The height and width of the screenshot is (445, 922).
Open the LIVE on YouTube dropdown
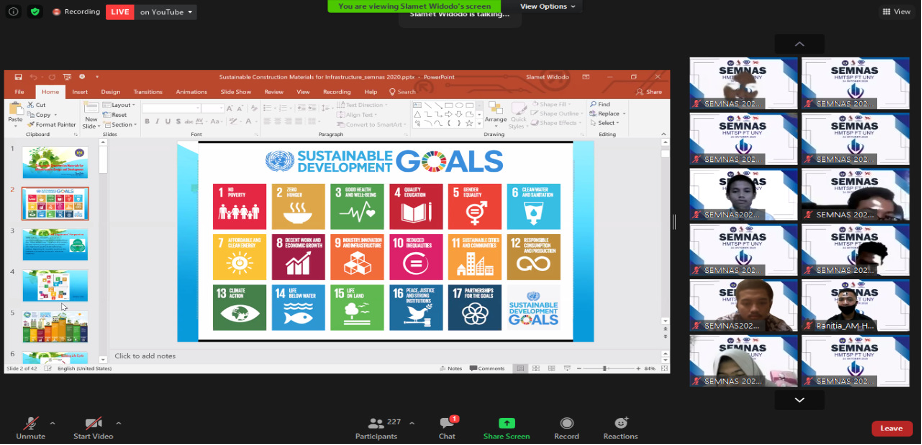(x=165, y=12)
